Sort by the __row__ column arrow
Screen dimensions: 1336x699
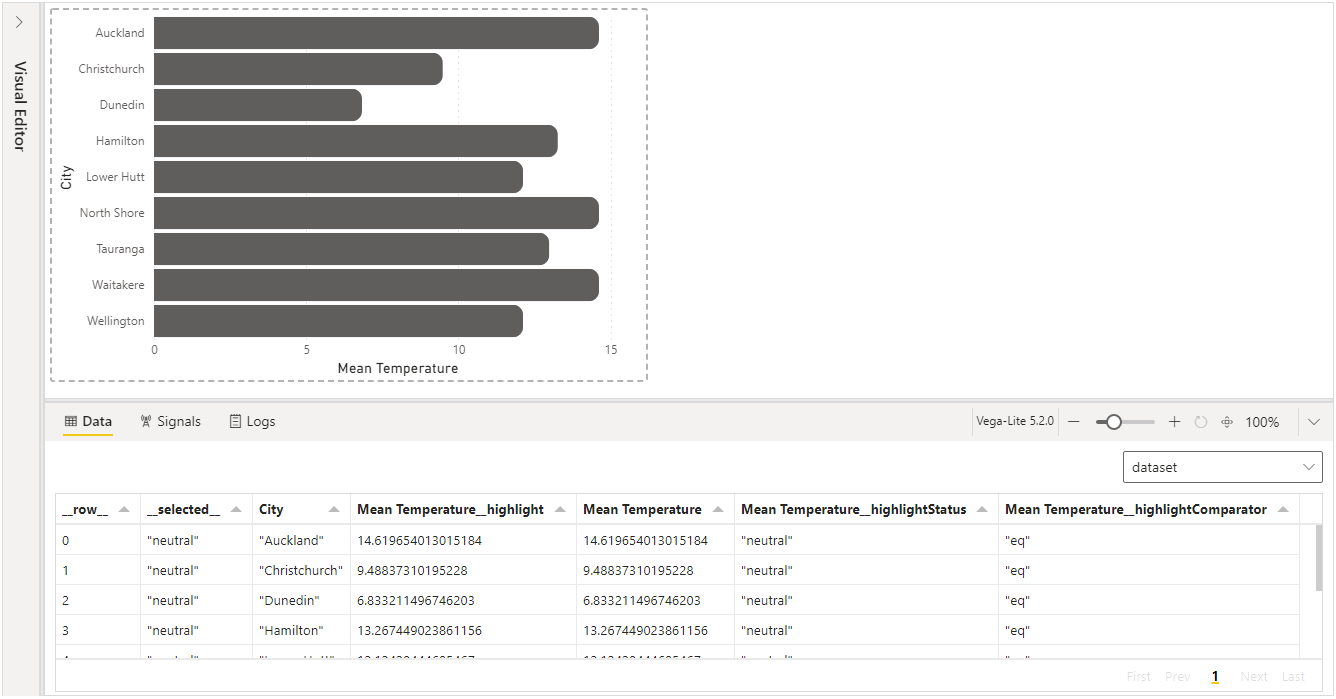(x=124, y=509)
